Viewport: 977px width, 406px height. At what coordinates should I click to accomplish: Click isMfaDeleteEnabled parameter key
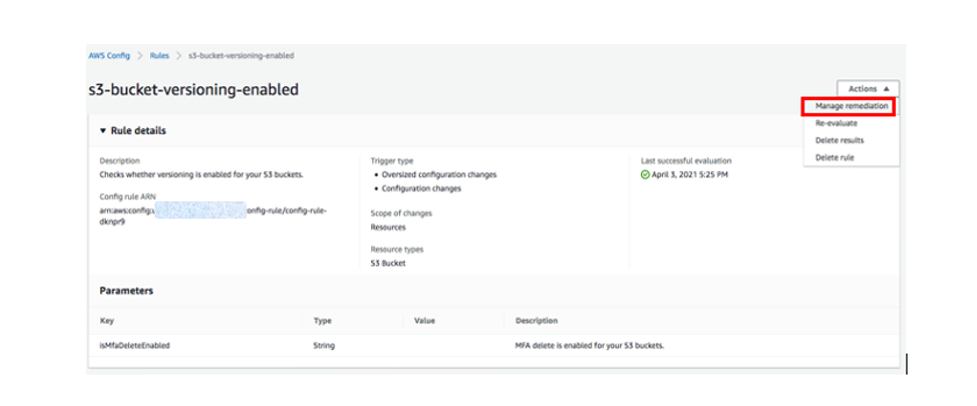tap(135, 345)
